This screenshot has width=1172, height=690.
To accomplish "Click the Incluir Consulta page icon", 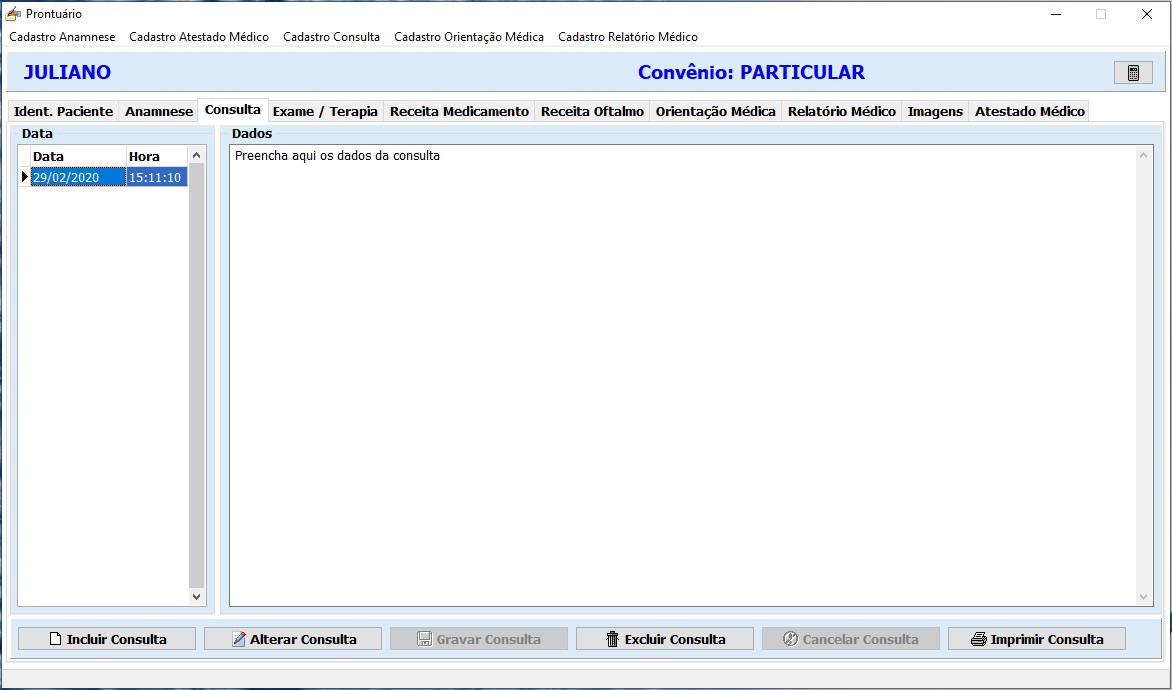I will [x=55, y=639].
